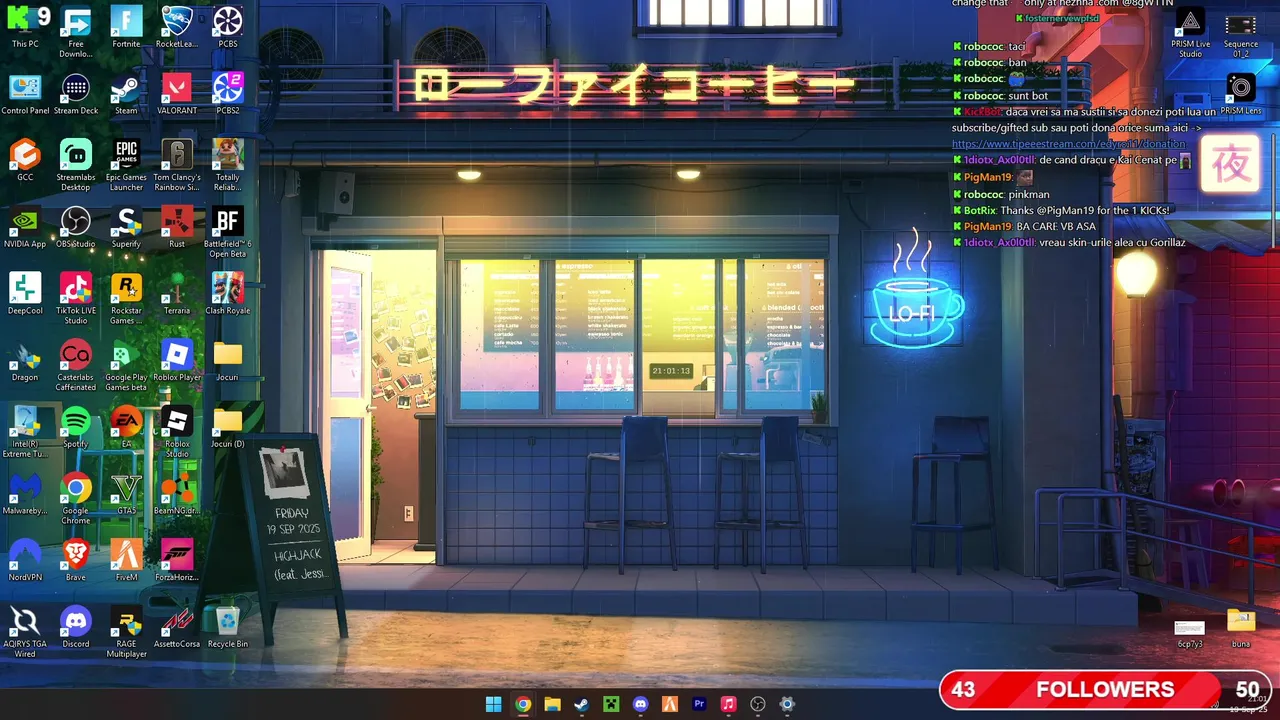Image resolution: width=1280 pixels, height=720 pixels.
Task: Select the Google Play Games beta icon
Action: click(x=126, y=366)
